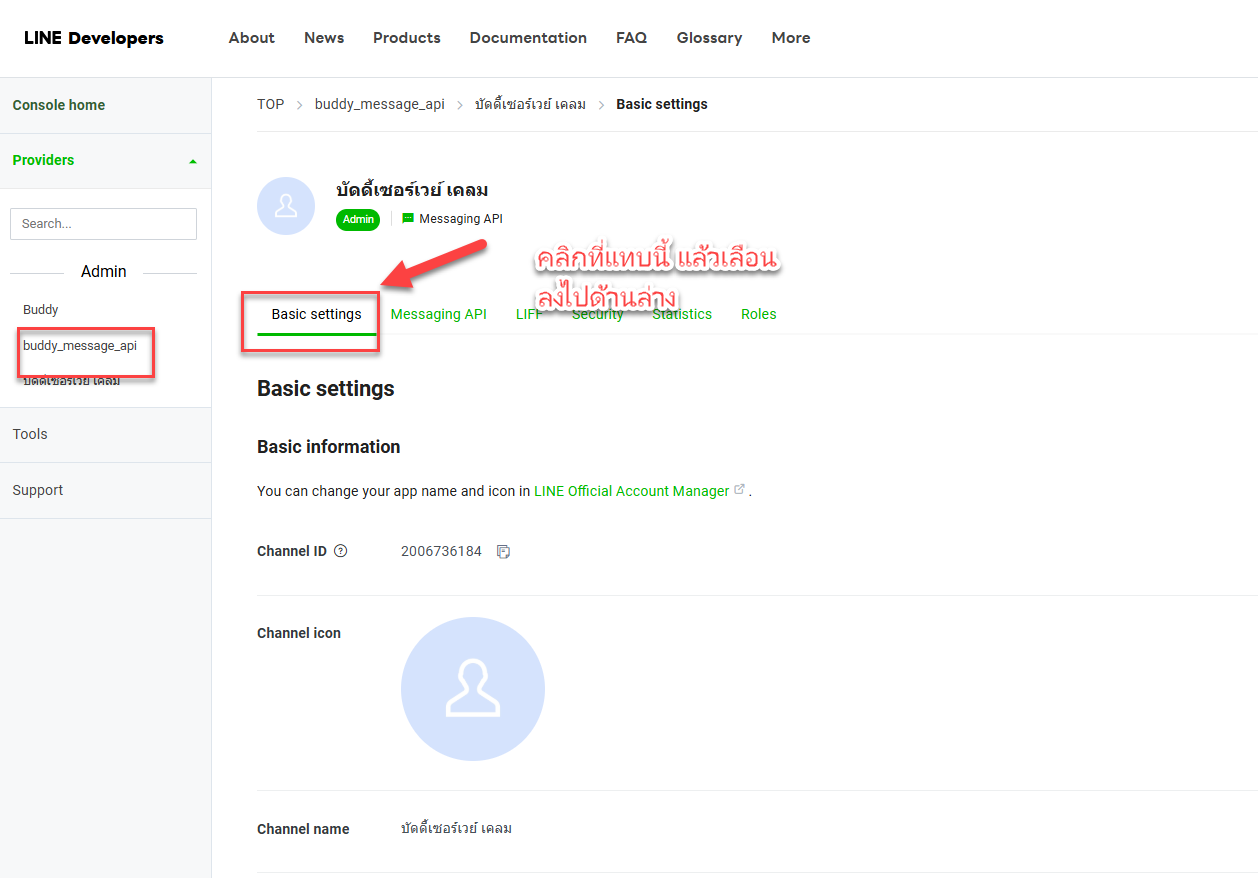Screen dimensions: 1258x878
Task: Switch to the Messaging API tab
Action: 438,314
